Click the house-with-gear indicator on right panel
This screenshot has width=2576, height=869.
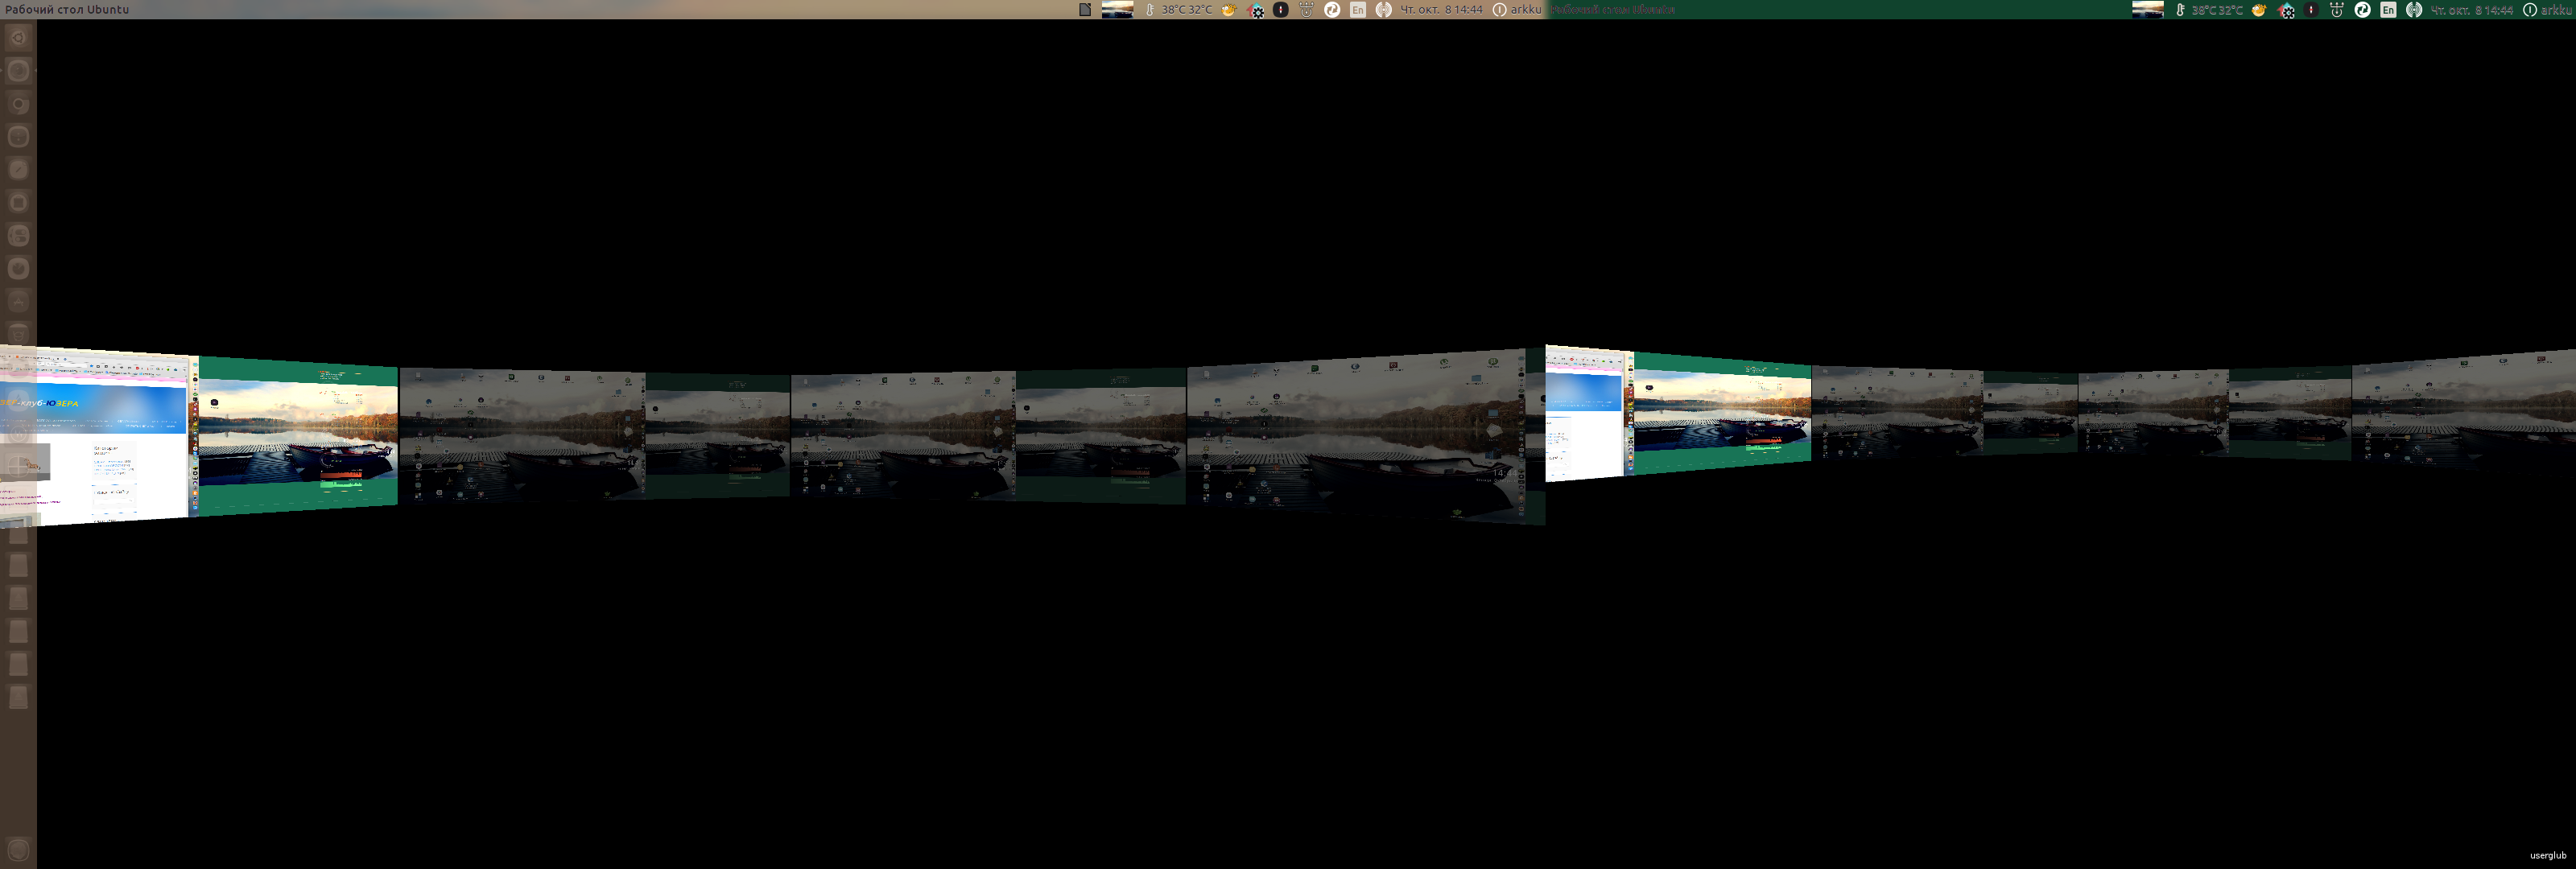point(2286,10)
